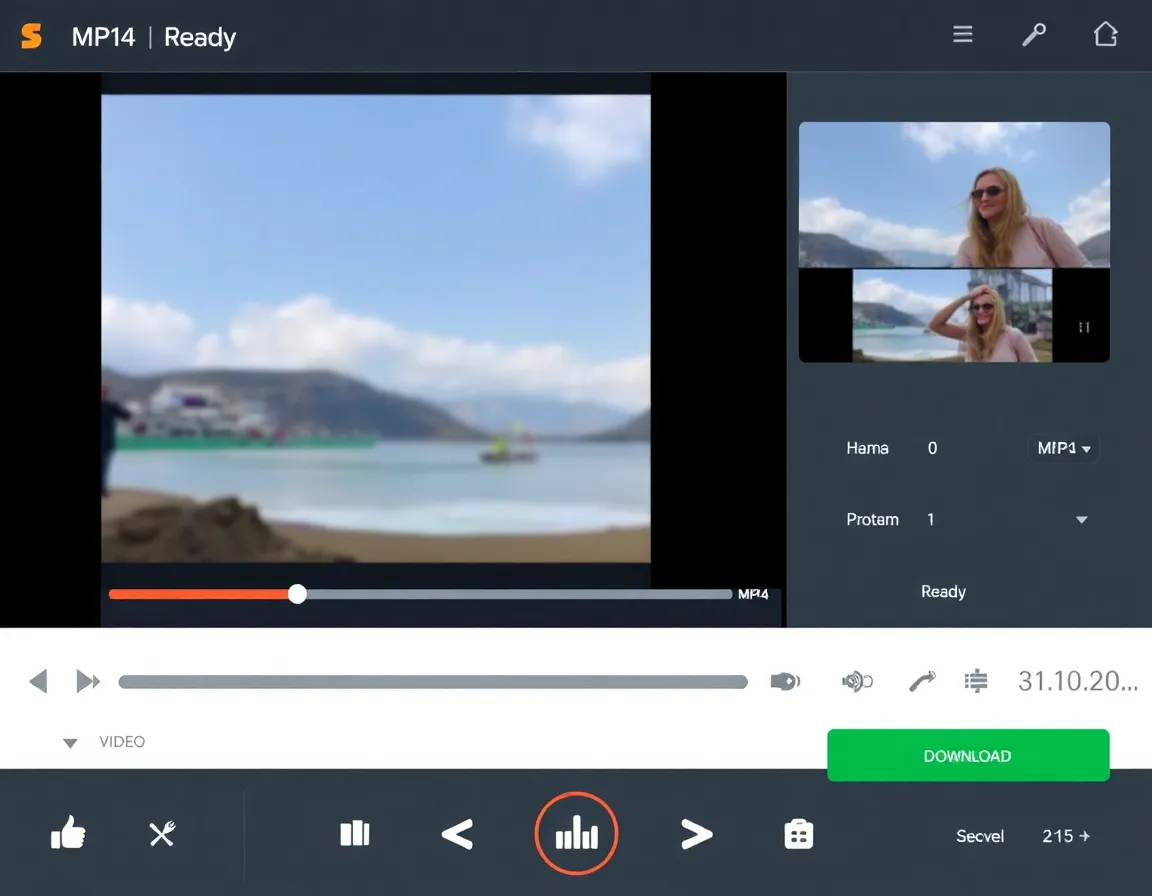
Task: Select the top woman preview thumbnail
Action: (954, 195)
